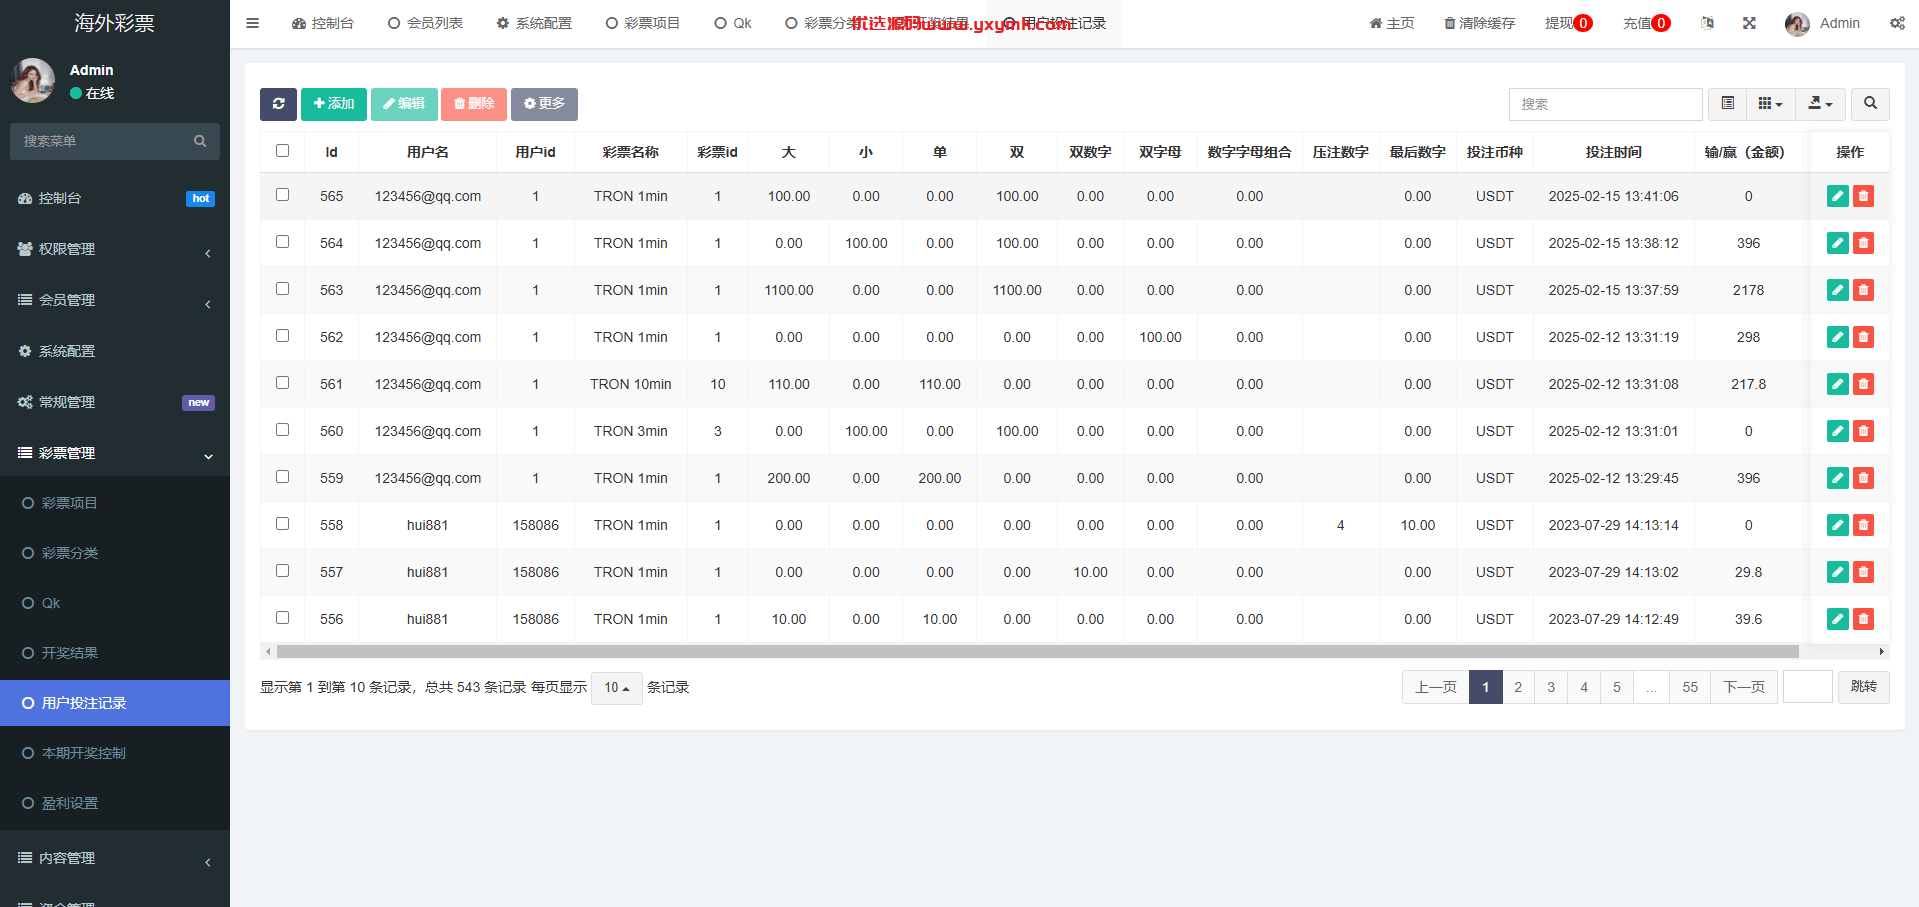Click the 跳转 jump button

(x=1864, y=687)
